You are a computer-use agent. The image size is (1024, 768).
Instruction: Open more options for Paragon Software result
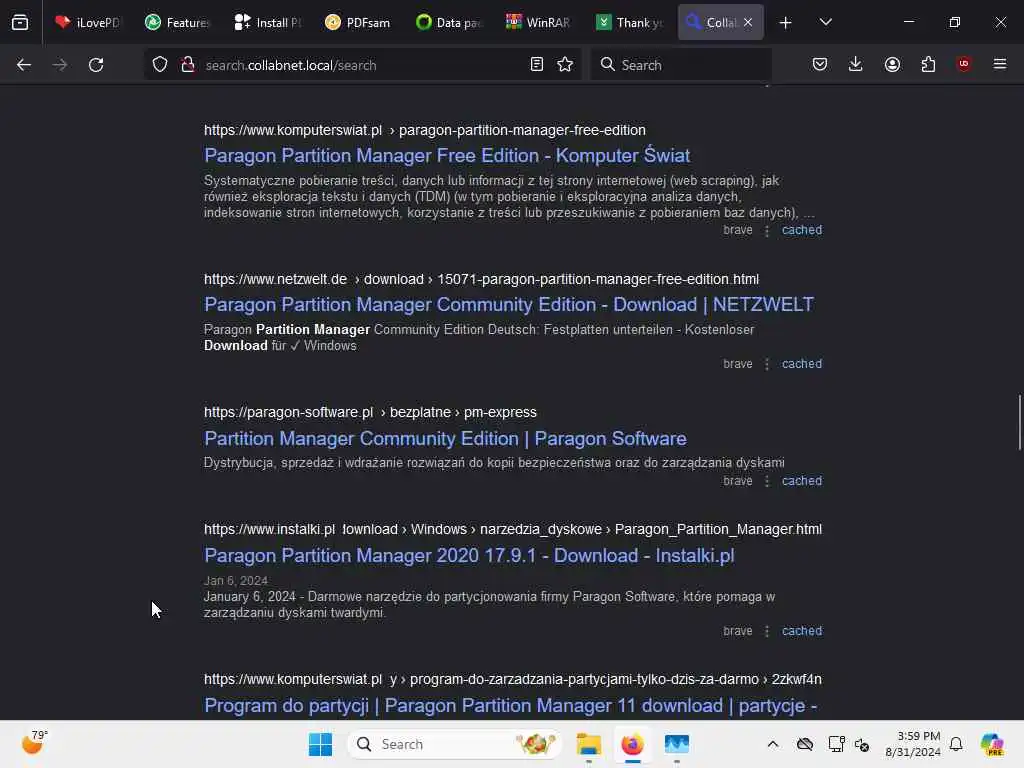(x=767, y=481)
